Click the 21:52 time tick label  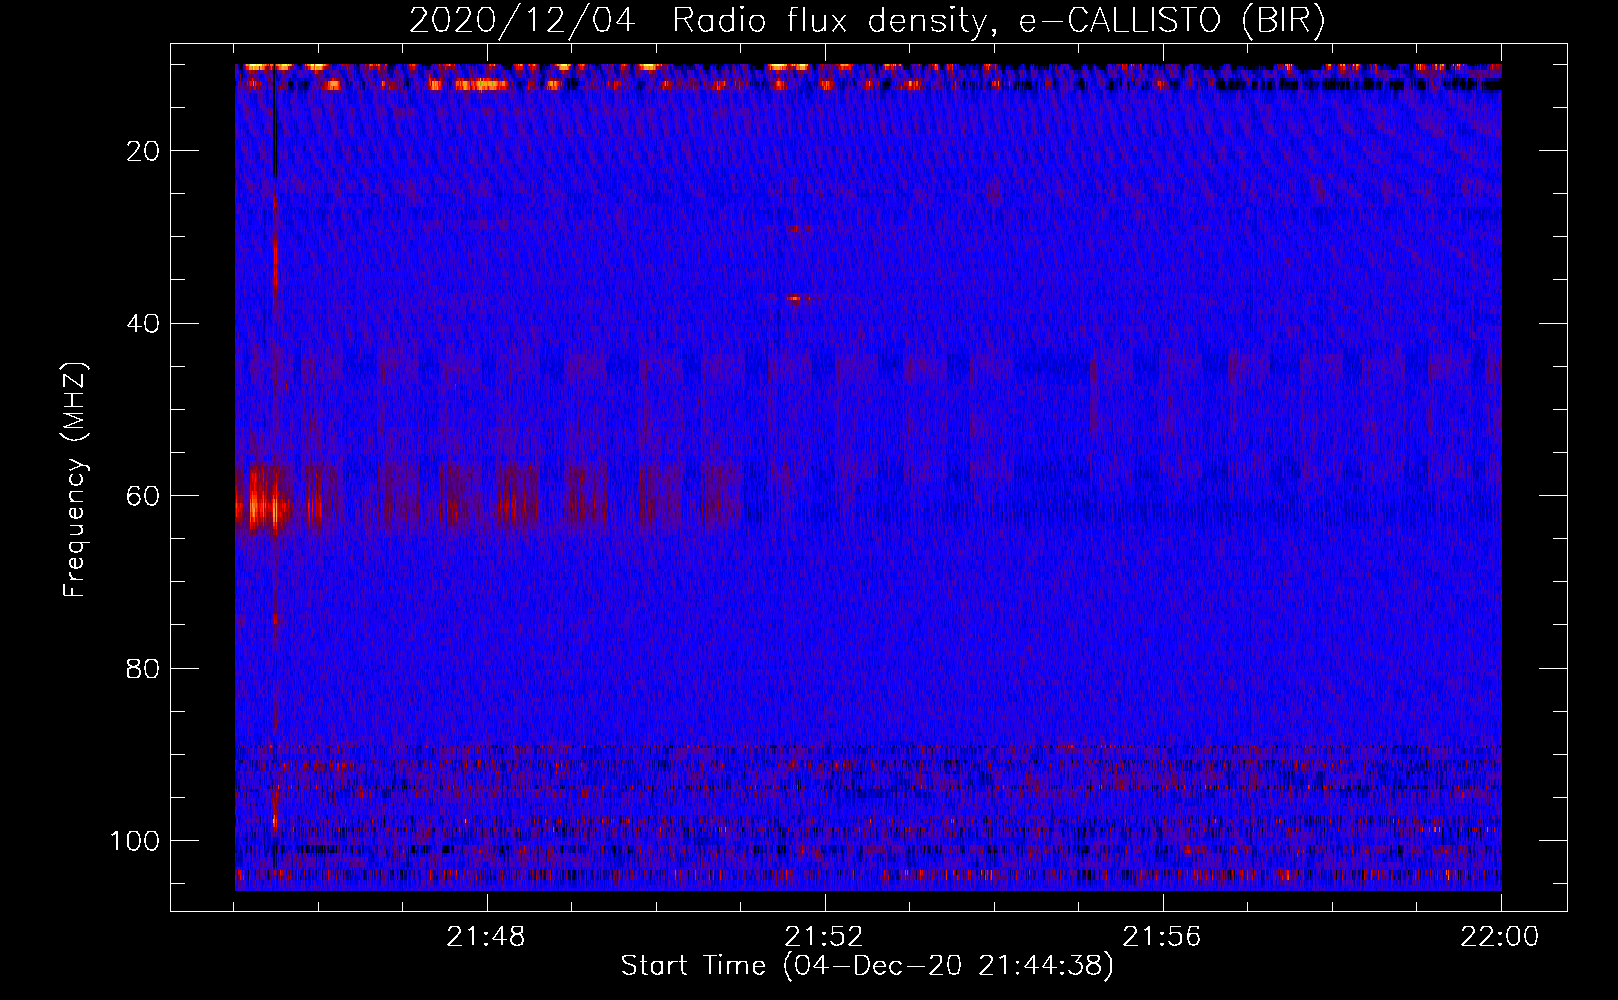[x=824, y=937]
